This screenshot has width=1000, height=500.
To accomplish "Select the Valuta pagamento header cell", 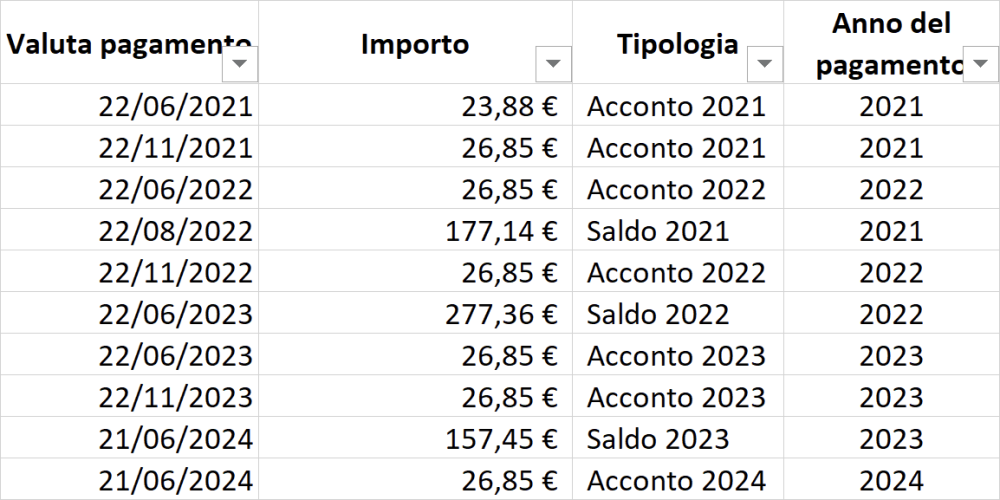I will pos(129,42).
